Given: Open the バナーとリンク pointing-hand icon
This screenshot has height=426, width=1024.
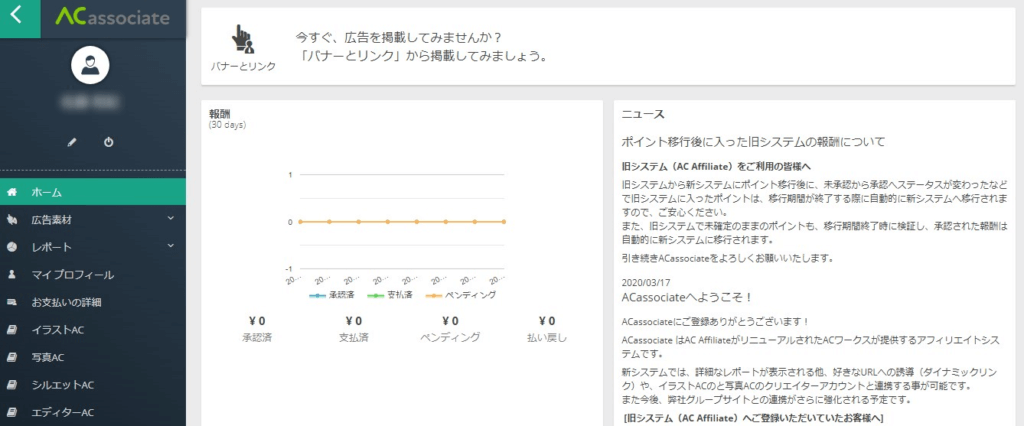Looking at the screenshot, I should pyautogui.click(x=243, y=39).
